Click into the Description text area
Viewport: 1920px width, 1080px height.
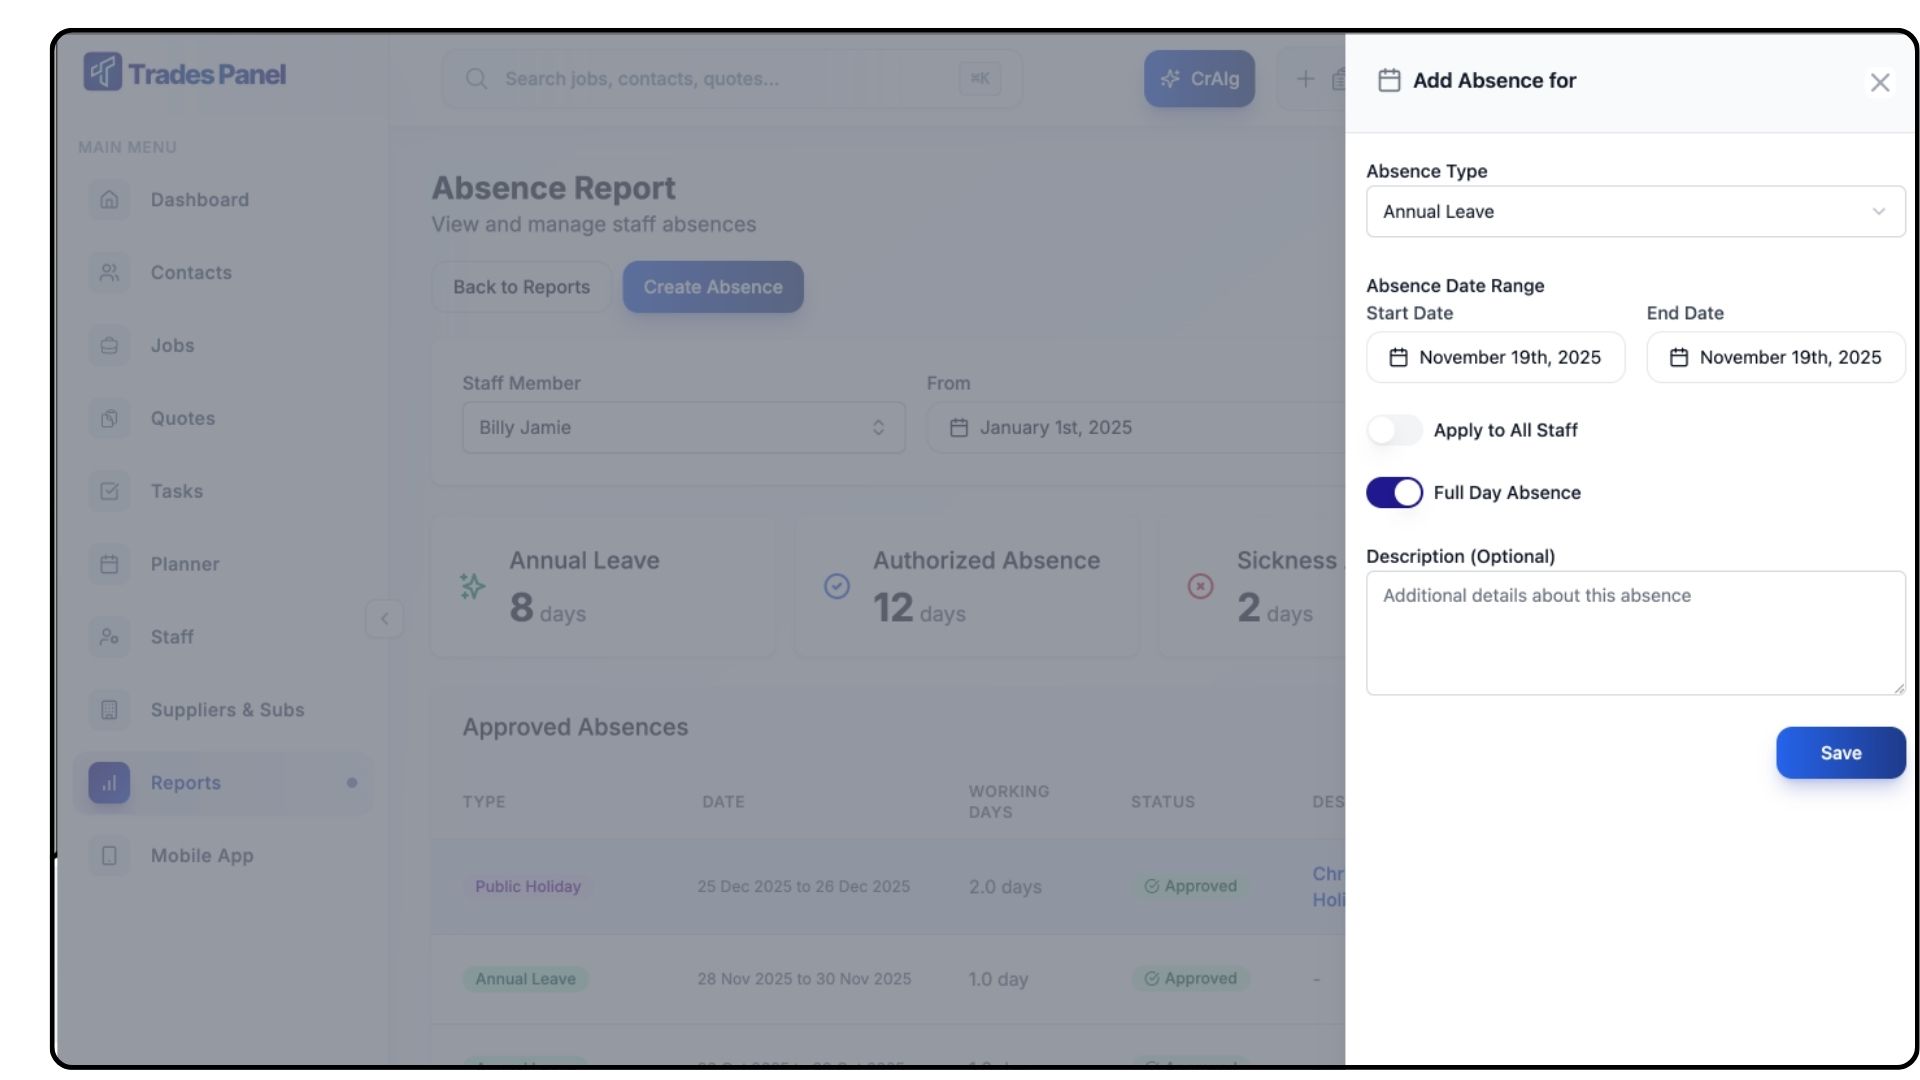tap(1635, 633)
